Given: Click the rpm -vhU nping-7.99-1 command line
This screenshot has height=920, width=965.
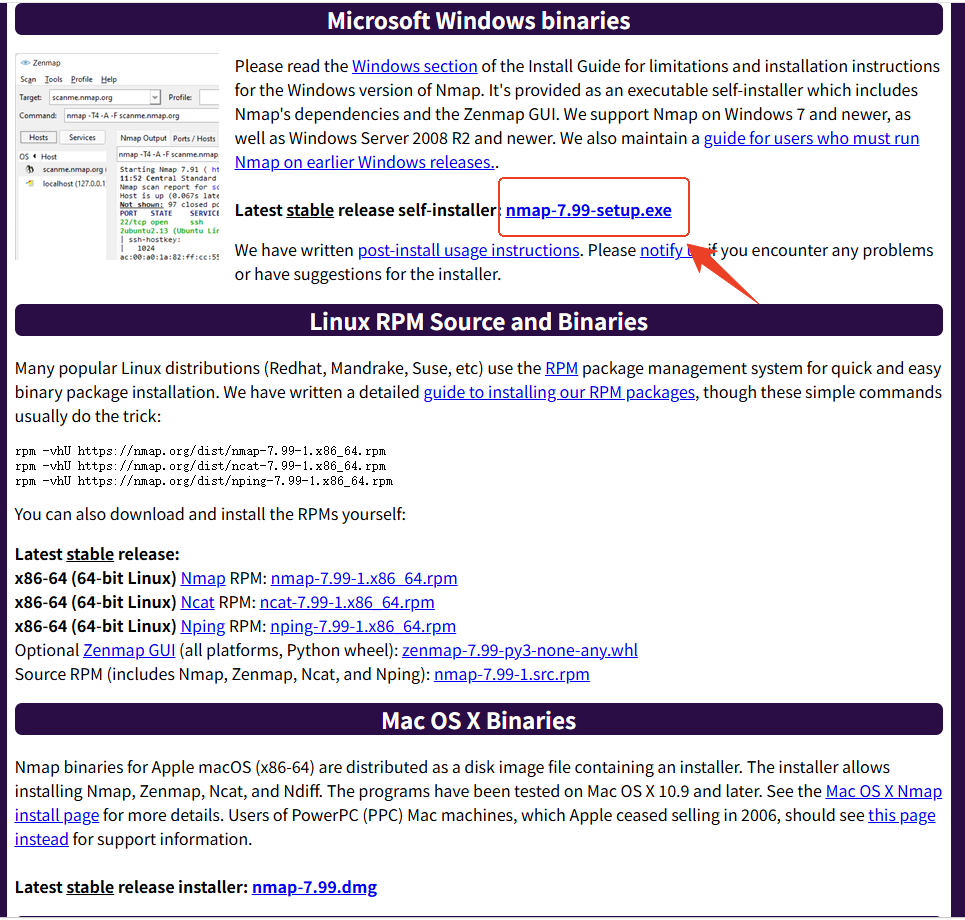Looking at the screenshot, I should tap(204, 481).
